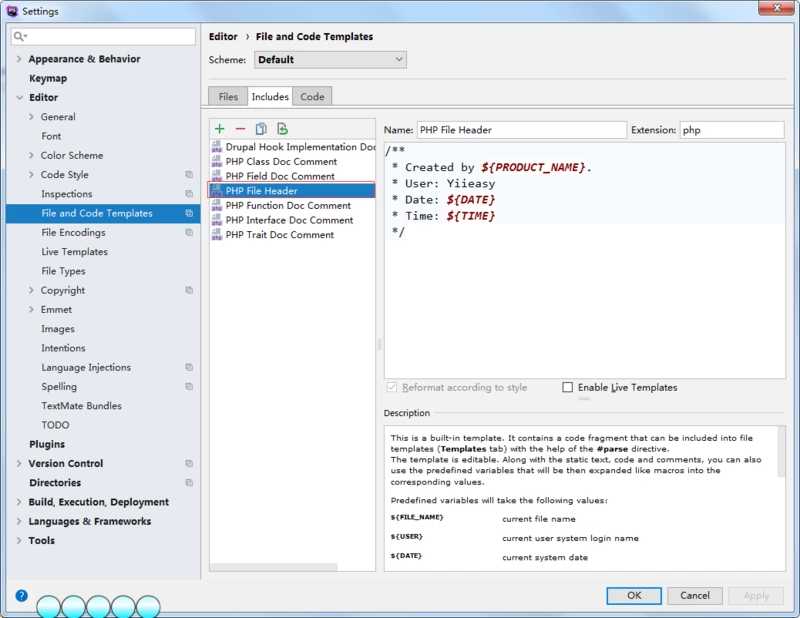Click the file icon of PHP Field Doc Comment

tap(217, 176)
